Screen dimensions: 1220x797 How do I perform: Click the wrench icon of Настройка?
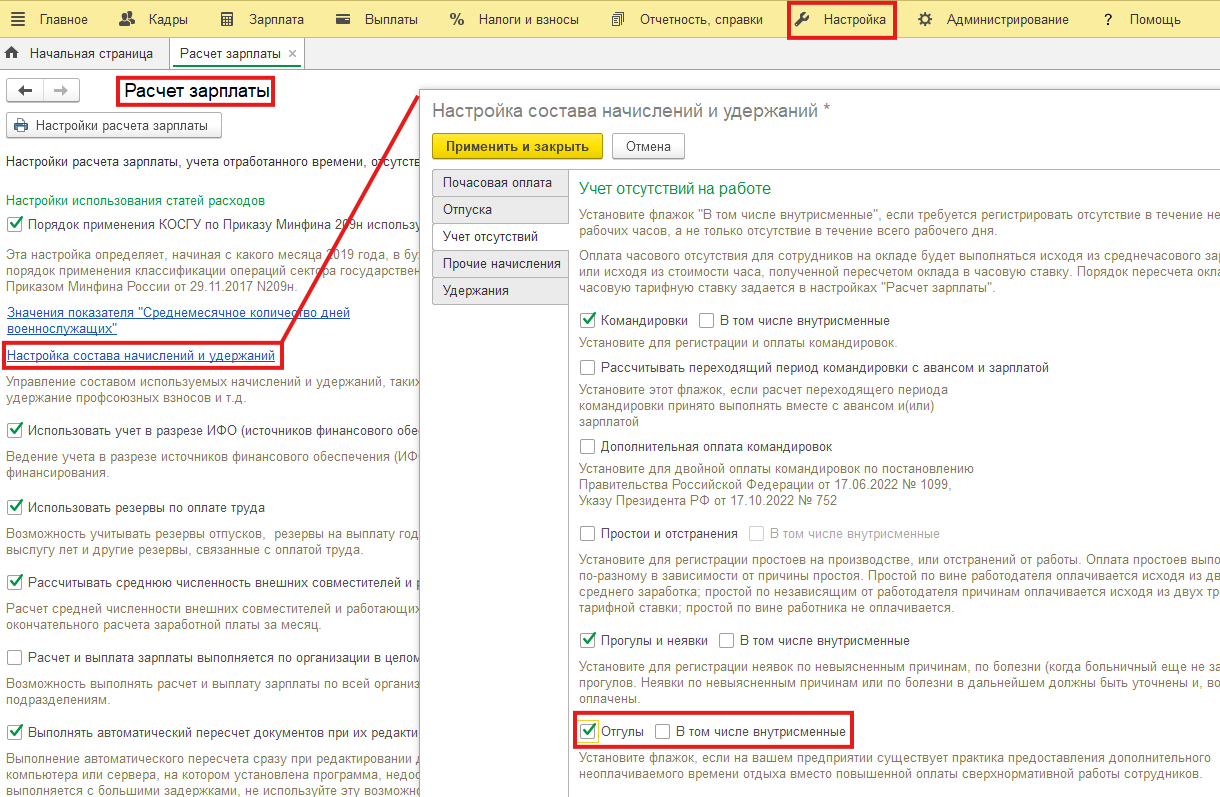(801, 19)
